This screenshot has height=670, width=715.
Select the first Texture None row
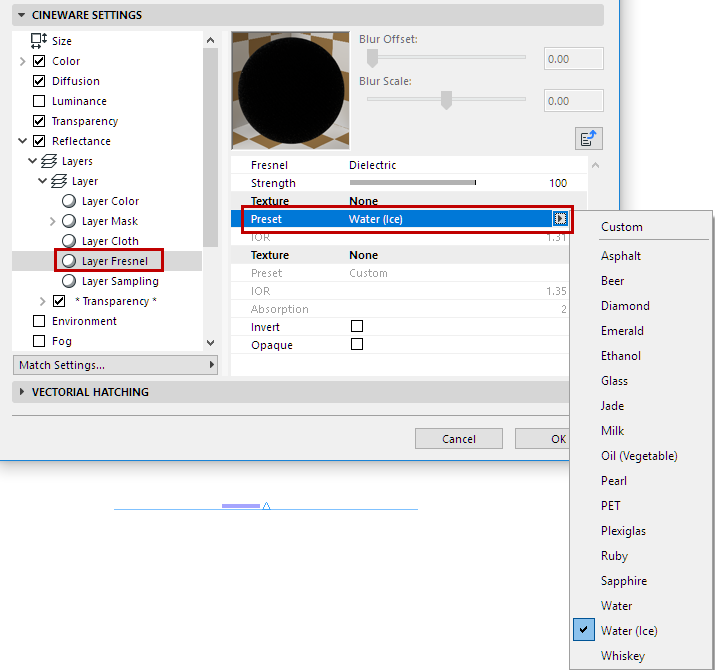tap(409, 201)
